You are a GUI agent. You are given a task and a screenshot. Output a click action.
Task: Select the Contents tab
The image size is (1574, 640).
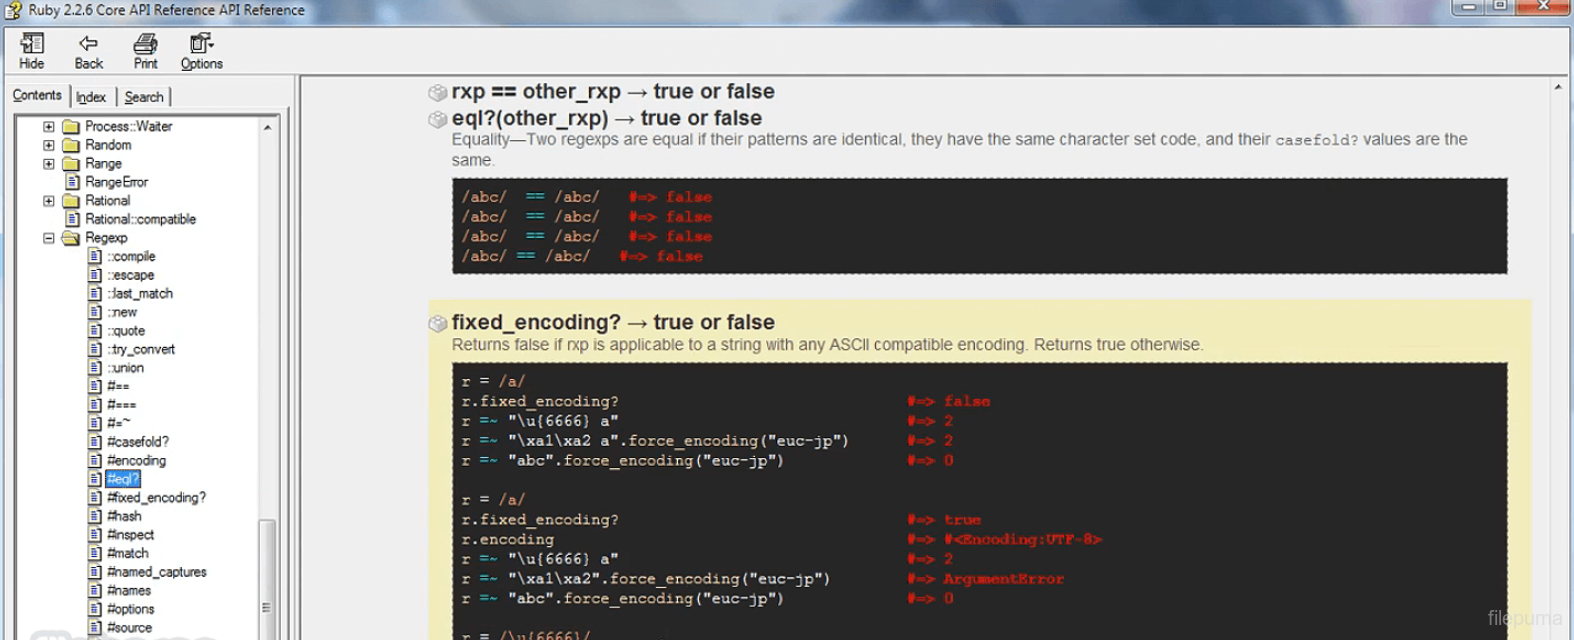click(x=37, y=95)
